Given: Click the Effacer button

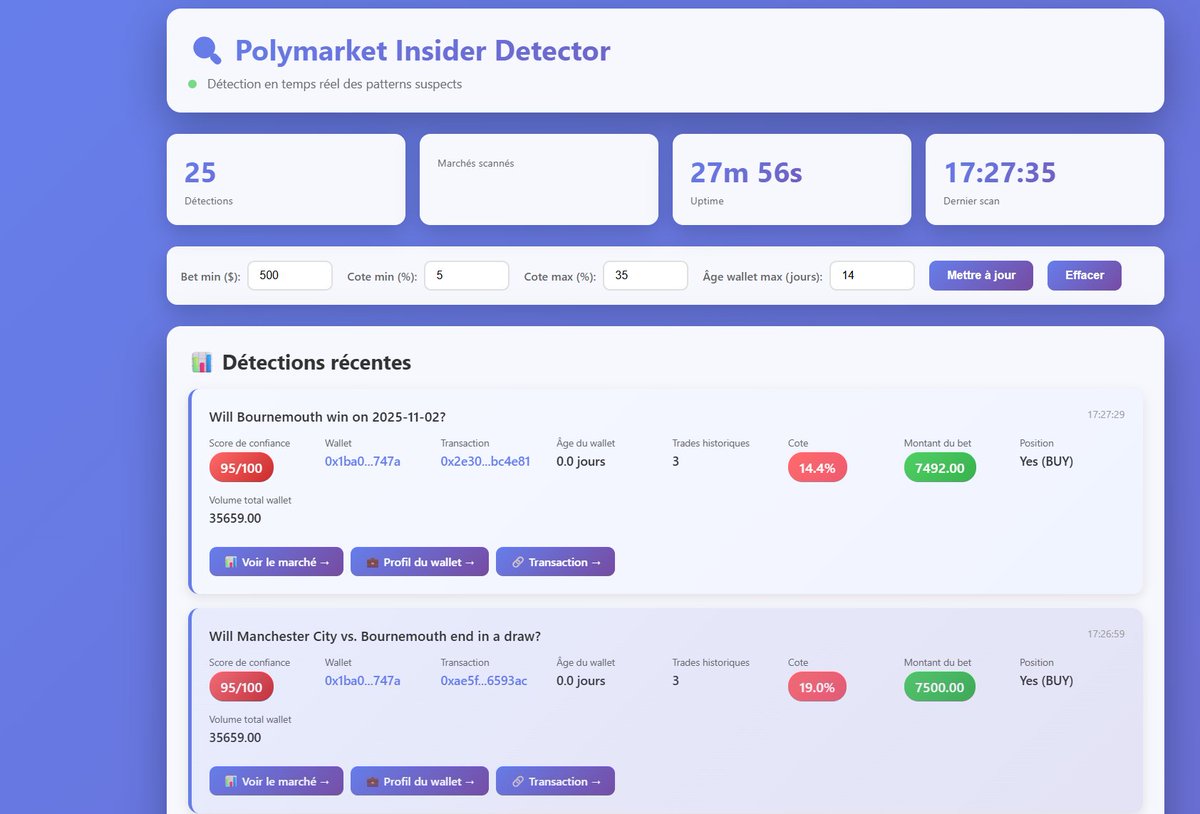Looking at the screenshot, I should [x=1084, y=275].
